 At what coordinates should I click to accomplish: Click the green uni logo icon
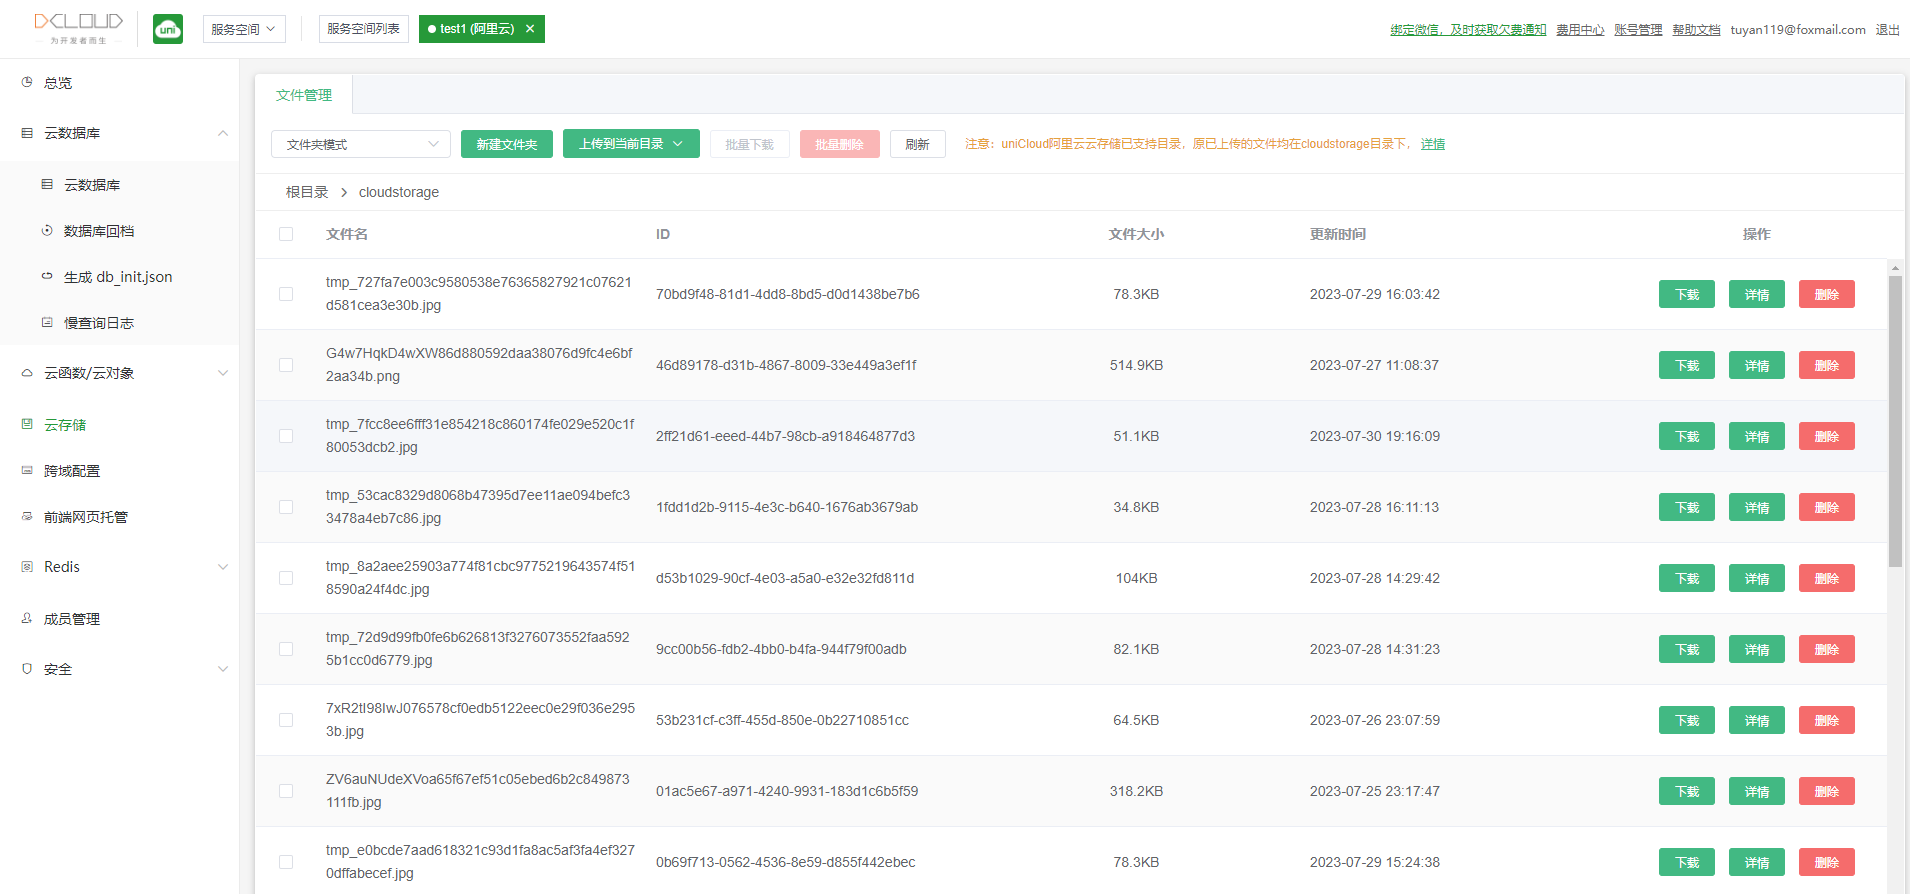tap(168, 29)
